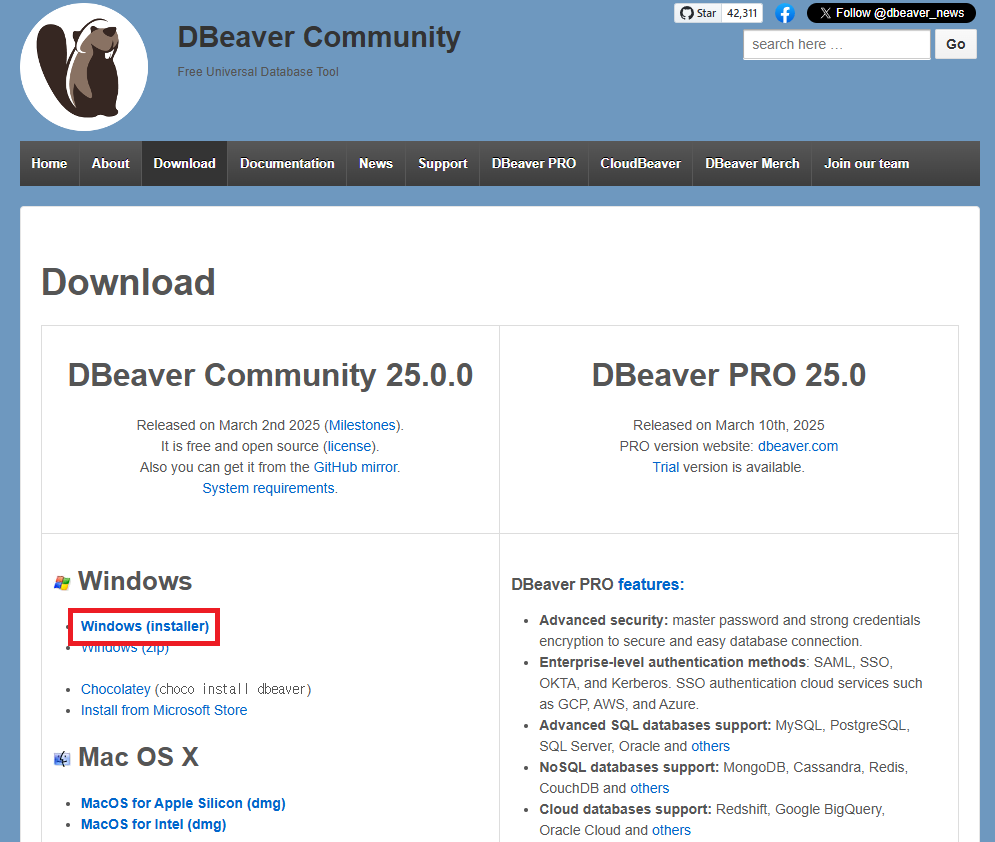Open 'others' link after SQL Server, Oracle
The image size is (995, 842).
710,746
